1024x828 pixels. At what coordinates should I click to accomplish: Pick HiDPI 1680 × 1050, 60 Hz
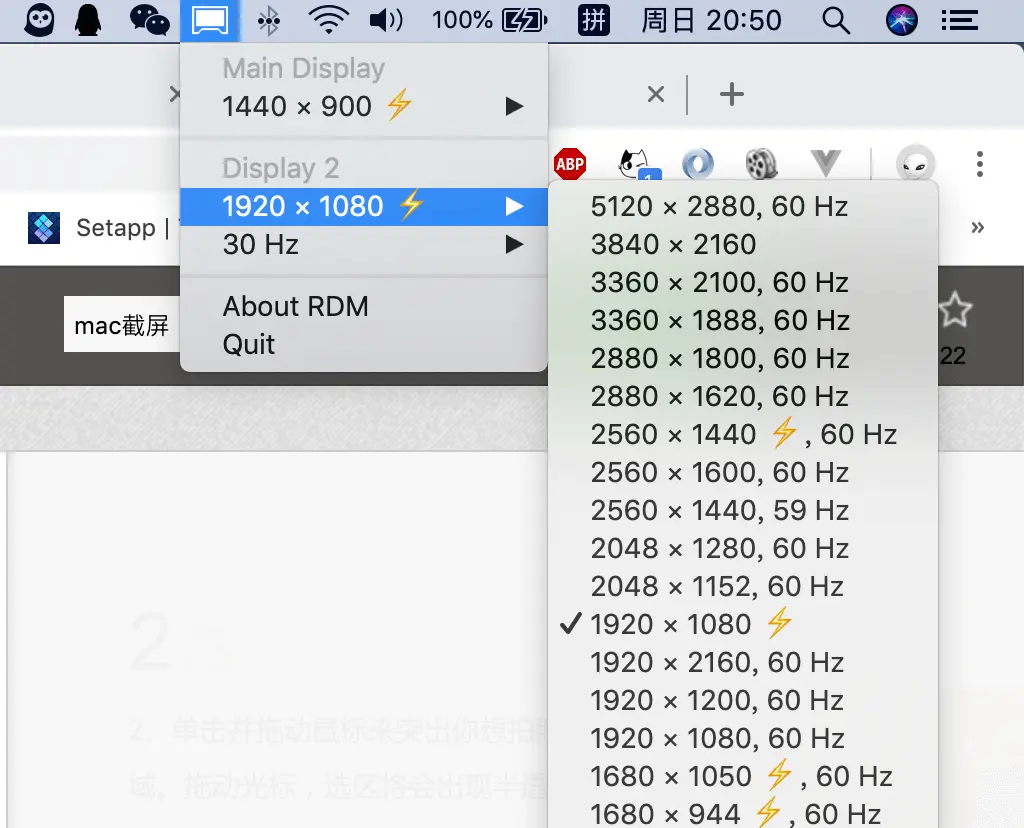pyautogui.click(x=743, y=776)
